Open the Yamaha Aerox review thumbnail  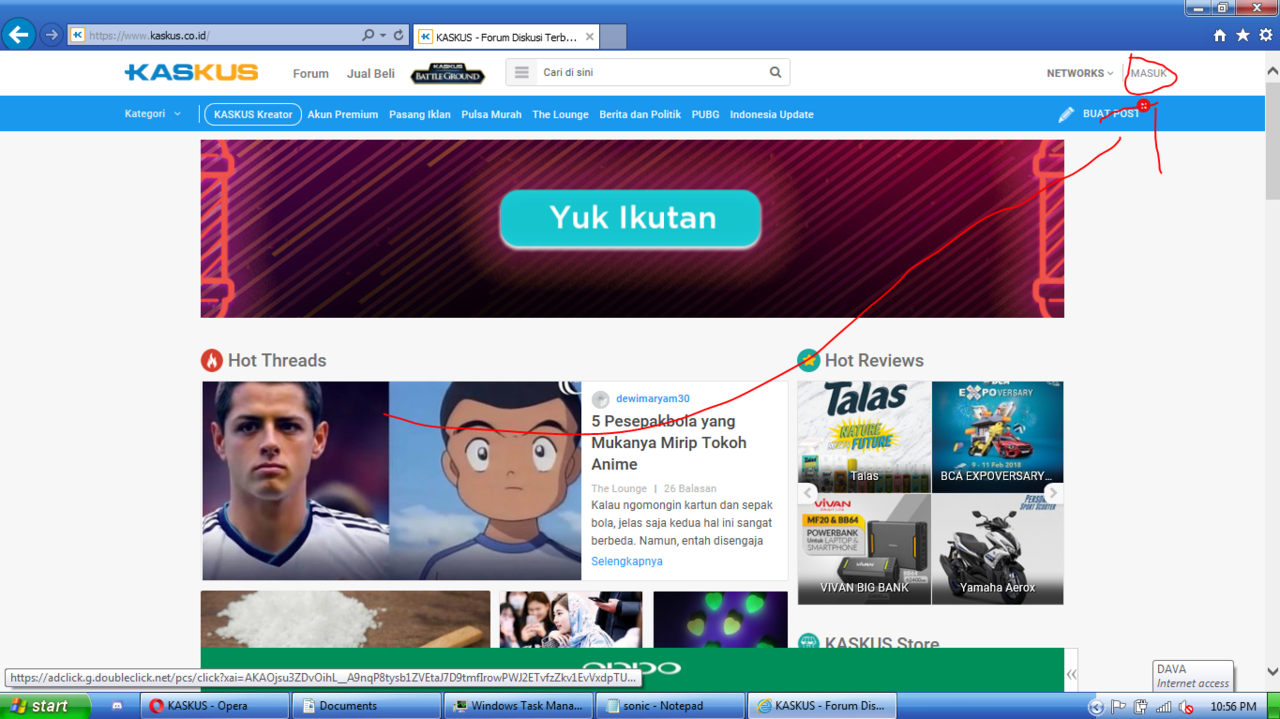tap(997, 549)
